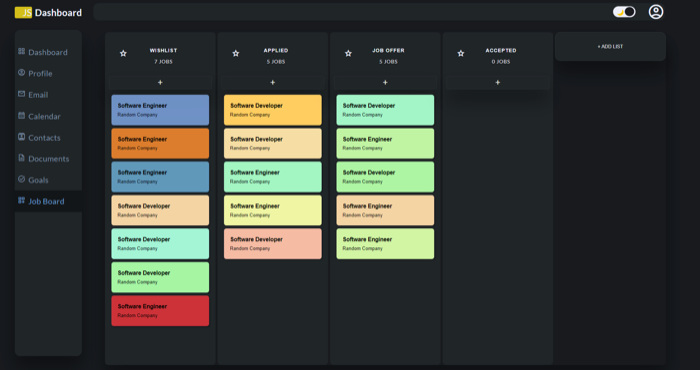Star the Wishlist list
Image resolution: width=700 pixels, height=370 pixels.
point(123,54)
